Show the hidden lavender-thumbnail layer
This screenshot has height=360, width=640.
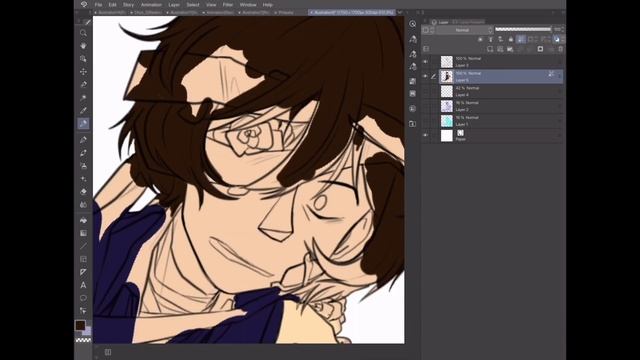(x=425, y=106)
